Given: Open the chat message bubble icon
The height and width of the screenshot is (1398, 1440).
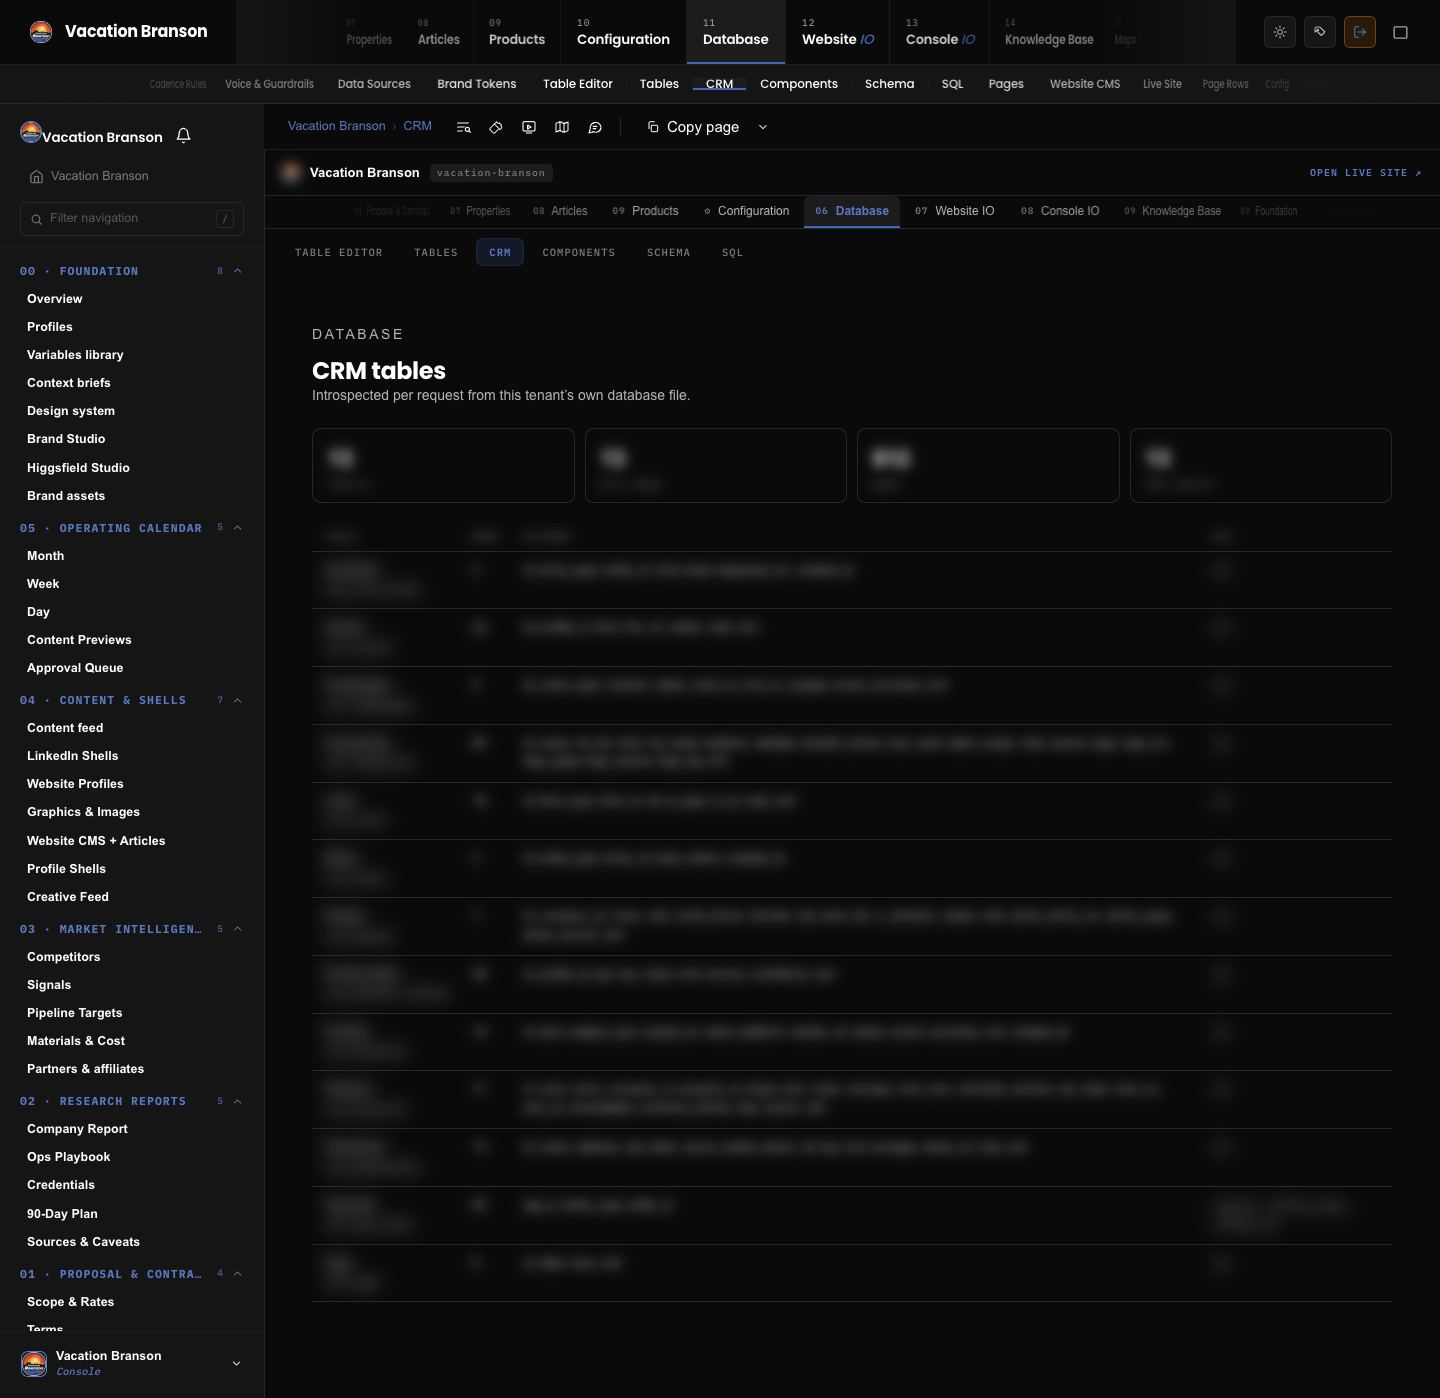Looking at the screenshot, I should coord(595,127).
